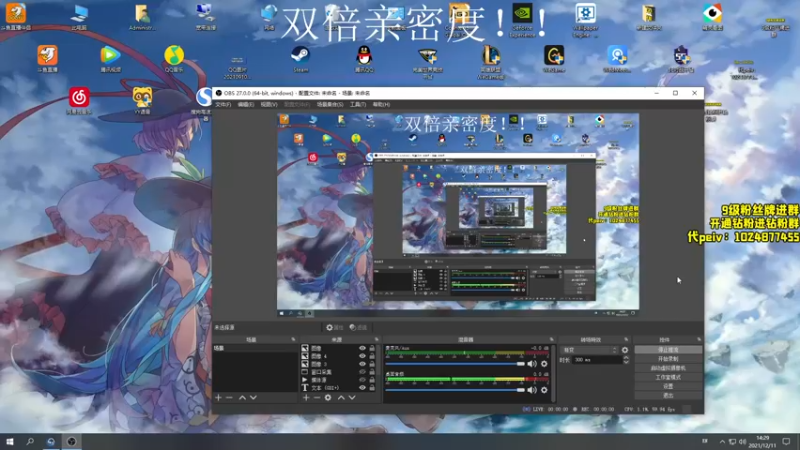Open the 帮助(H) menu in OBS
The height and width of the screenshot is (450, 800).
(381, 105)
